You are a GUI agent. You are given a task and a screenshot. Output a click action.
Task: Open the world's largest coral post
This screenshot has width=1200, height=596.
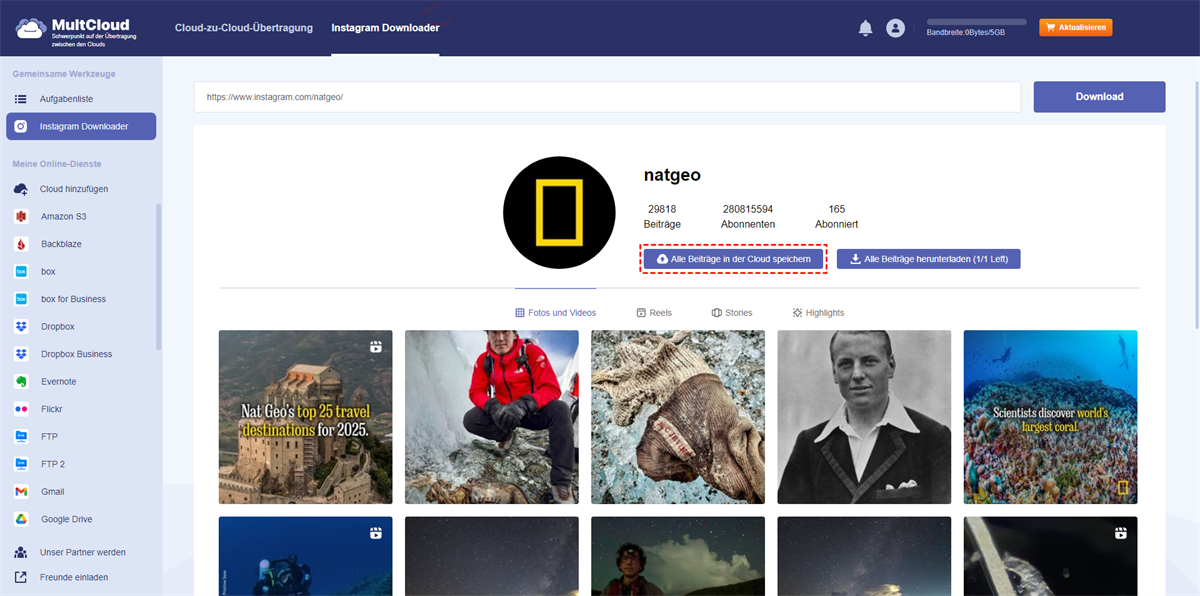(1050, 417)
